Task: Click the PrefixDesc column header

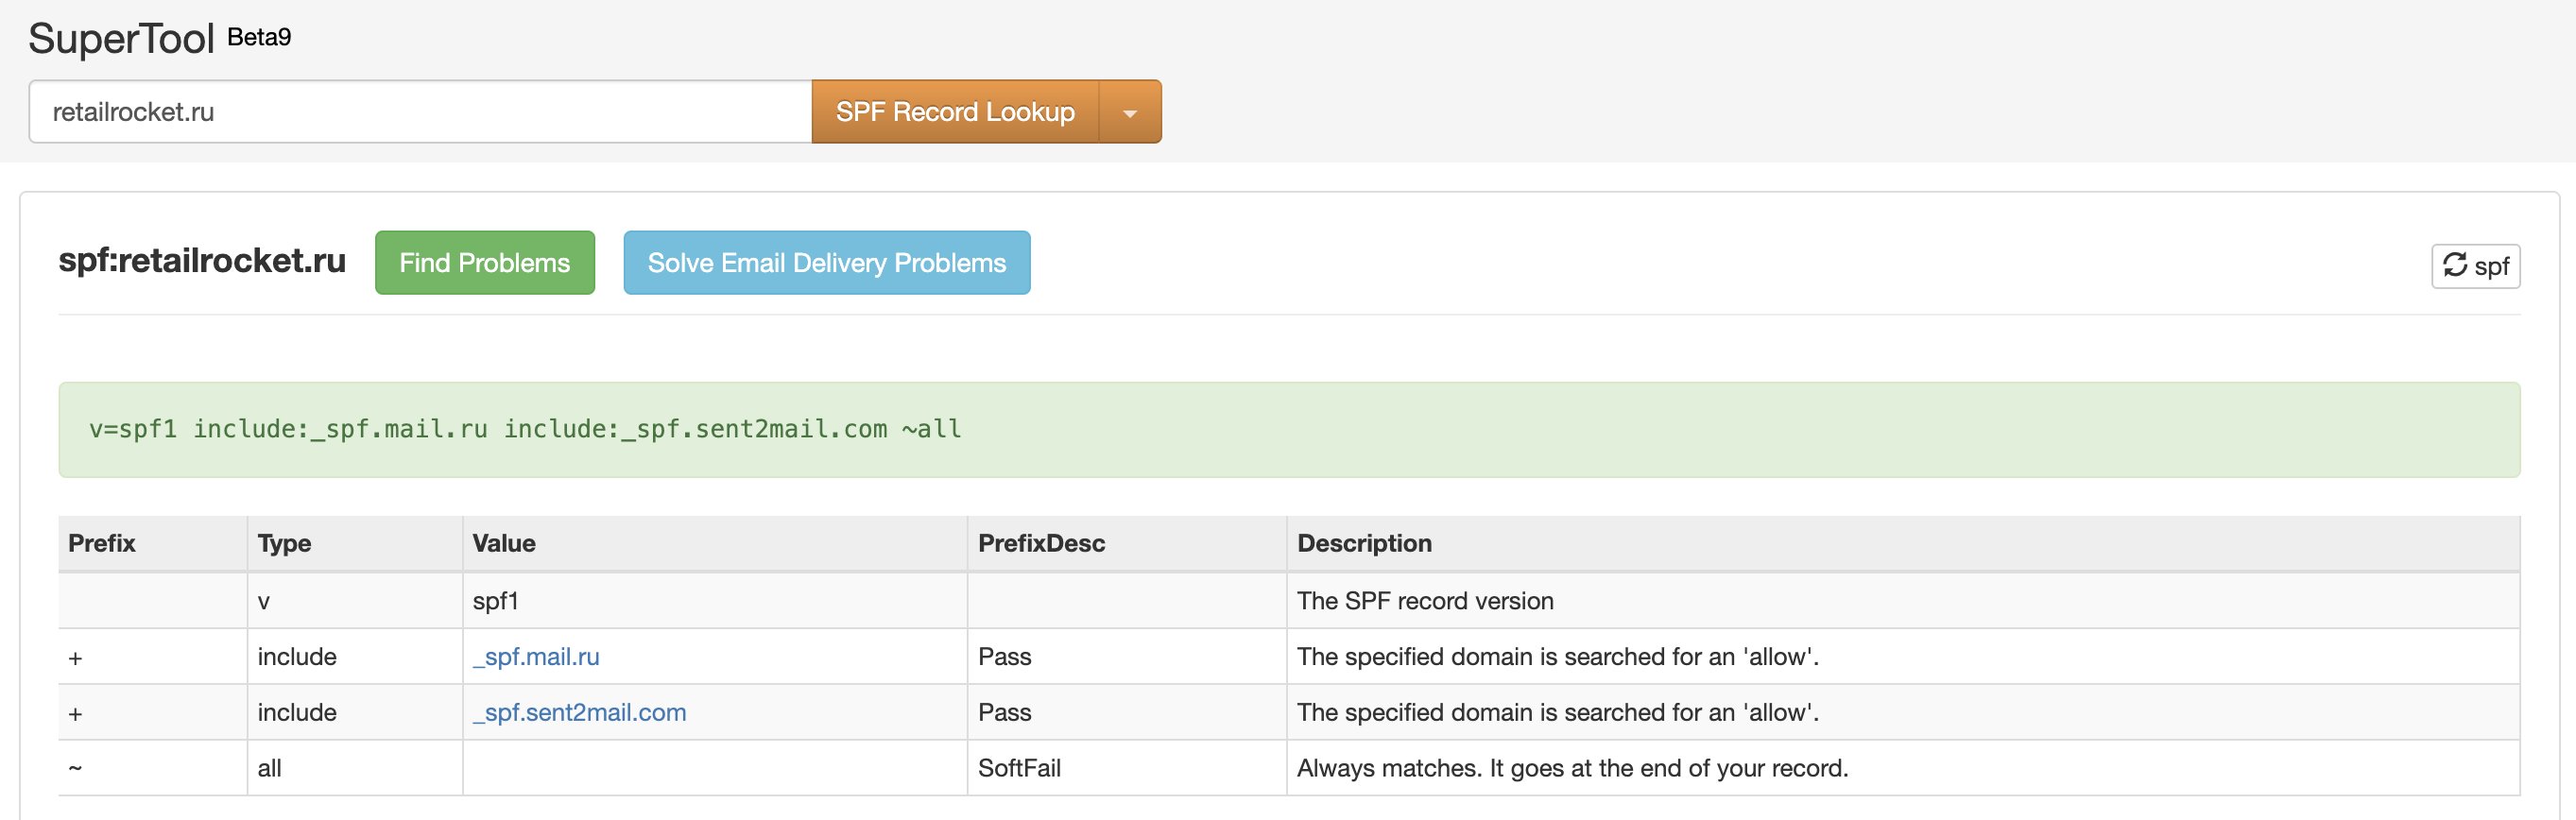Action: (x=1041, y=543)
